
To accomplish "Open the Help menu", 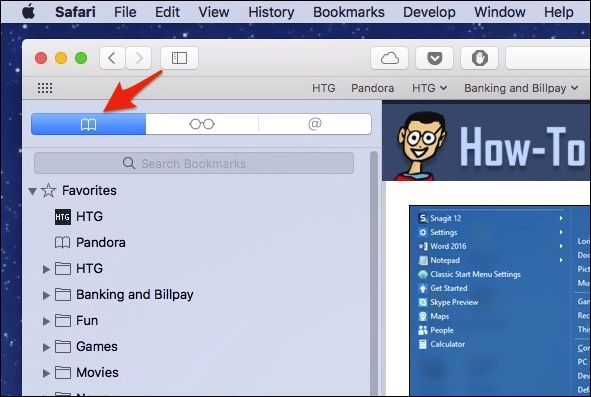I will click(559, 12).
